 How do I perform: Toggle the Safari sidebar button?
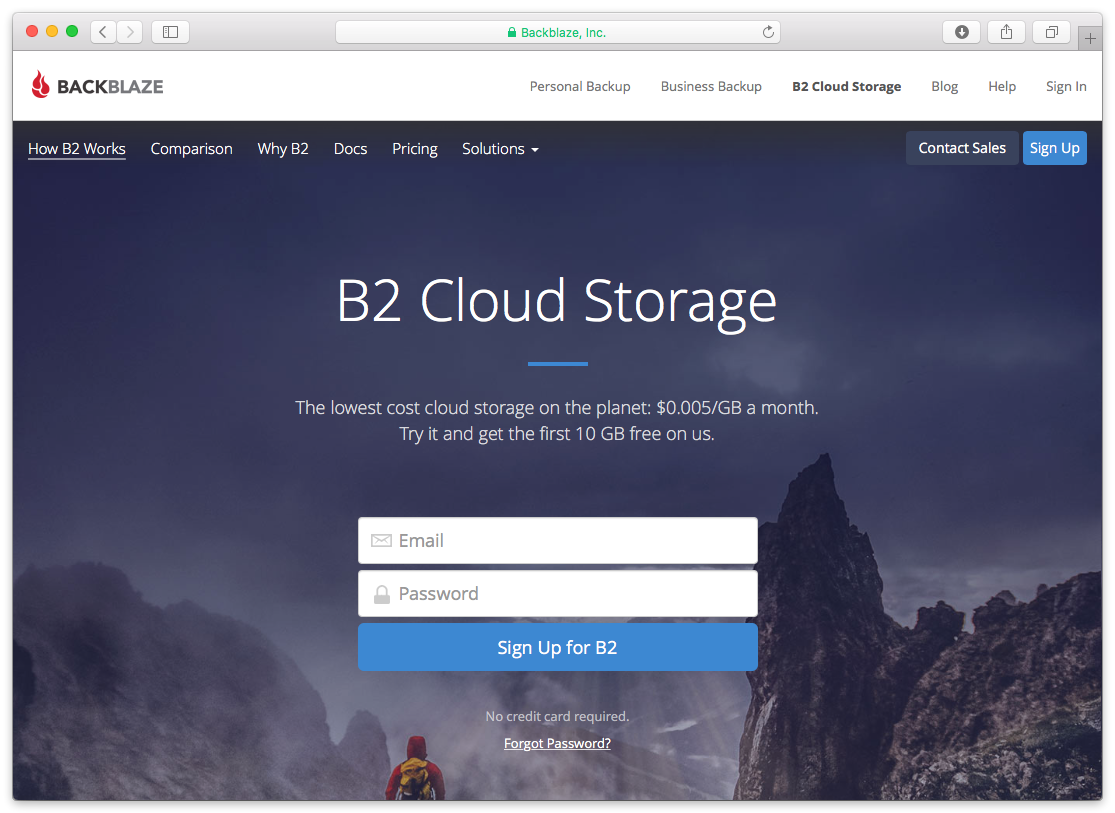pyautogui.click(x=170, y=32)
